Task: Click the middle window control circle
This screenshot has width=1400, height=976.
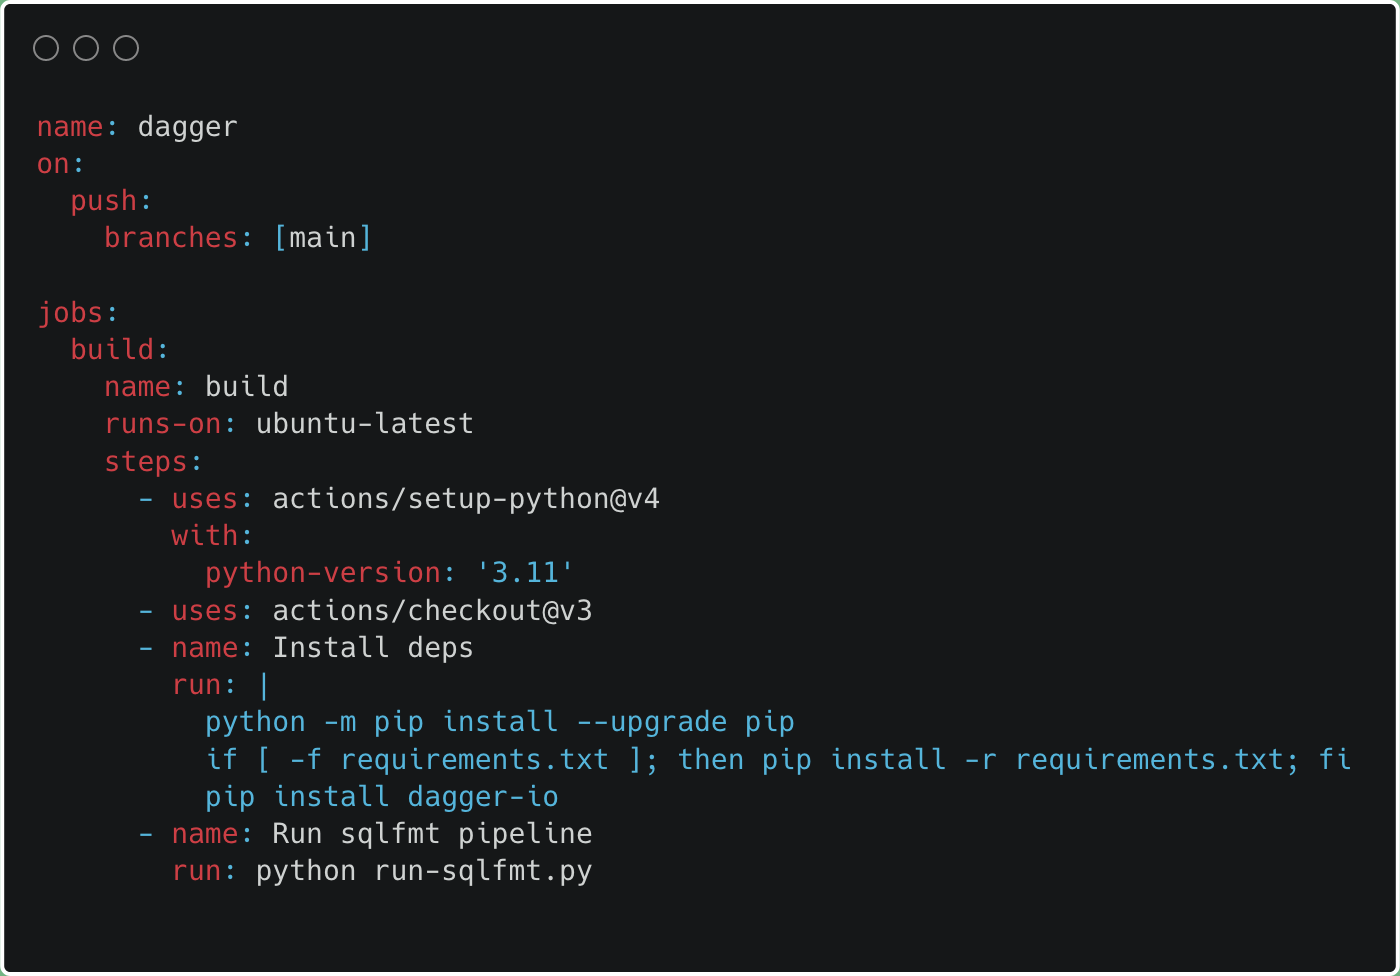Action: [86, 48]
